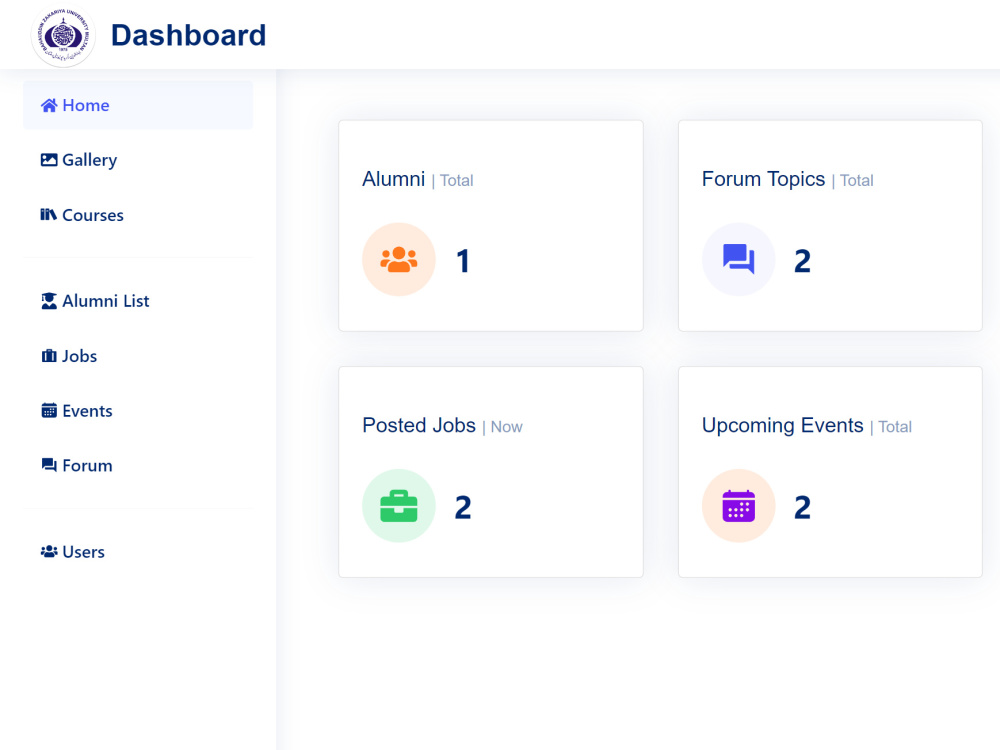Click the Dashboard heading
1000x750 pixels.
pyautogui.click(x=188, y=35)
